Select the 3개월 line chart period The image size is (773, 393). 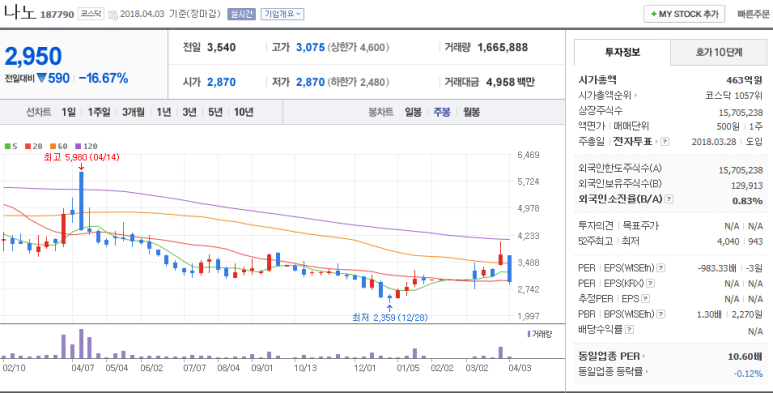[x=133, y=112]
